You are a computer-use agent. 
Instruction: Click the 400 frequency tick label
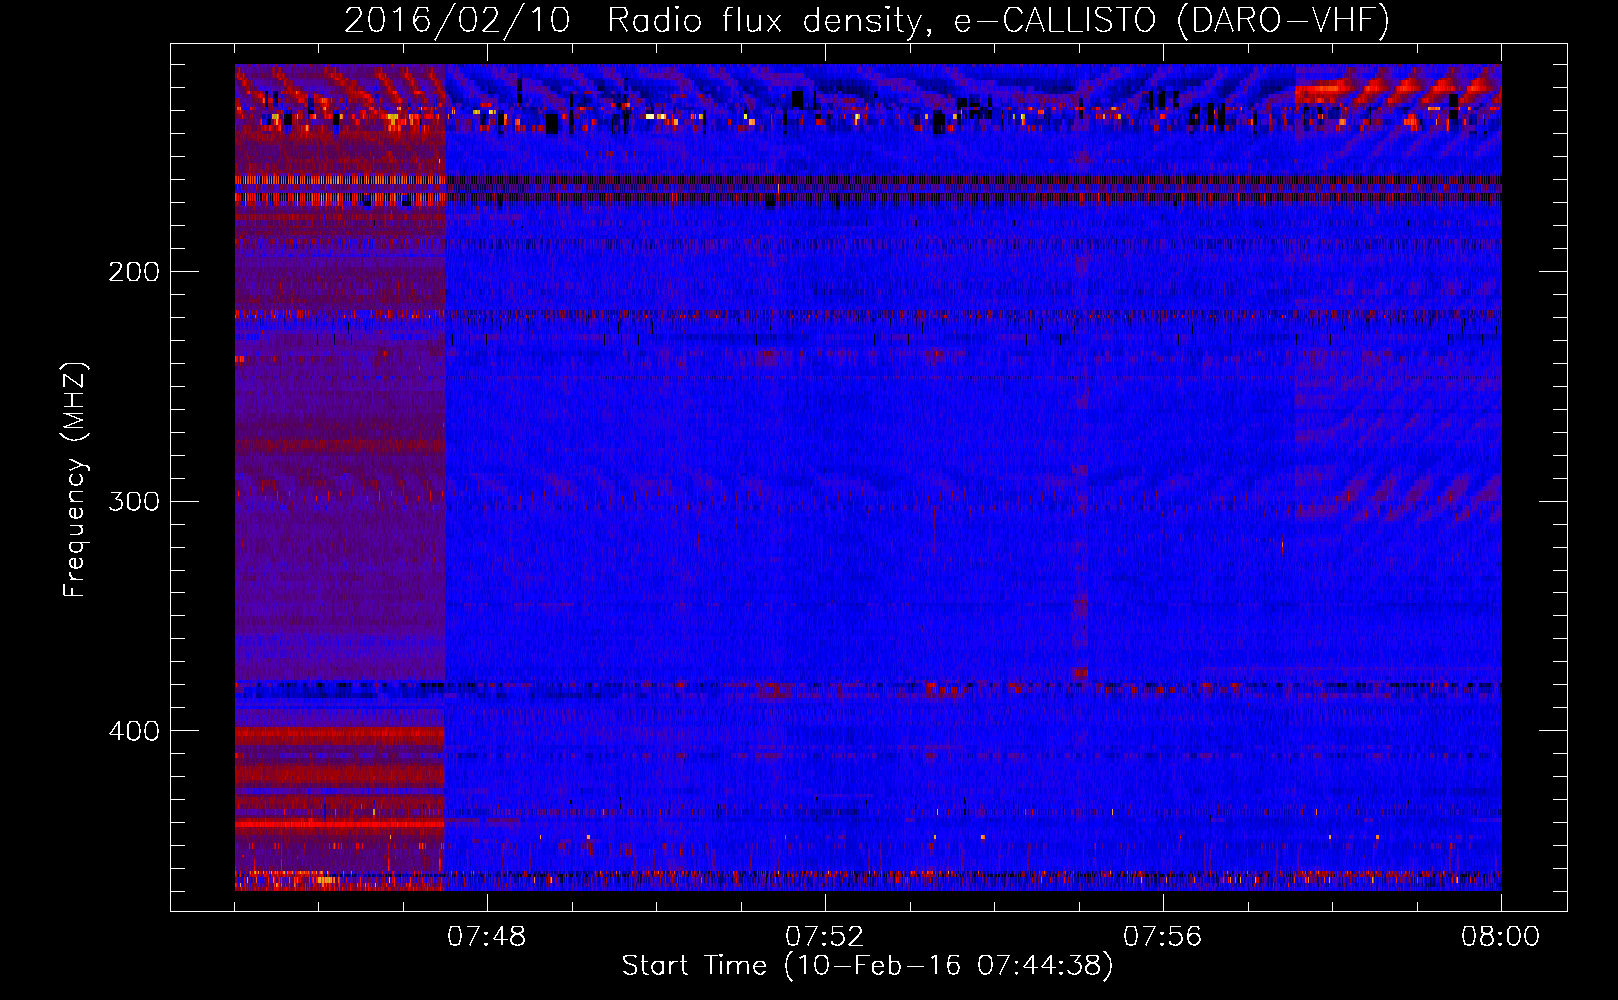click(134, 731)
